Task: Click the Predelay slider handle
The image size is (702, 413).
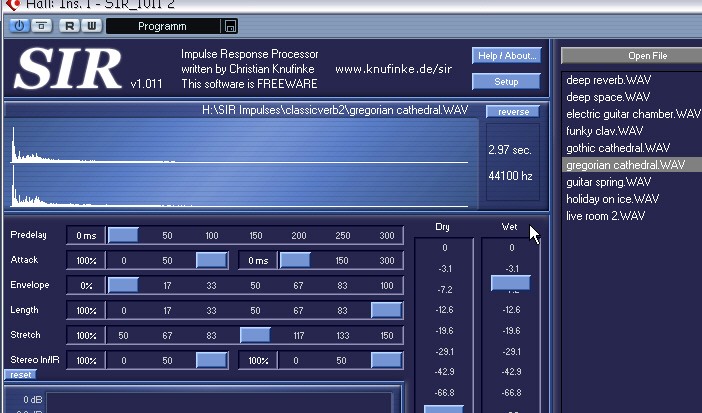Action: pos(123,235)
